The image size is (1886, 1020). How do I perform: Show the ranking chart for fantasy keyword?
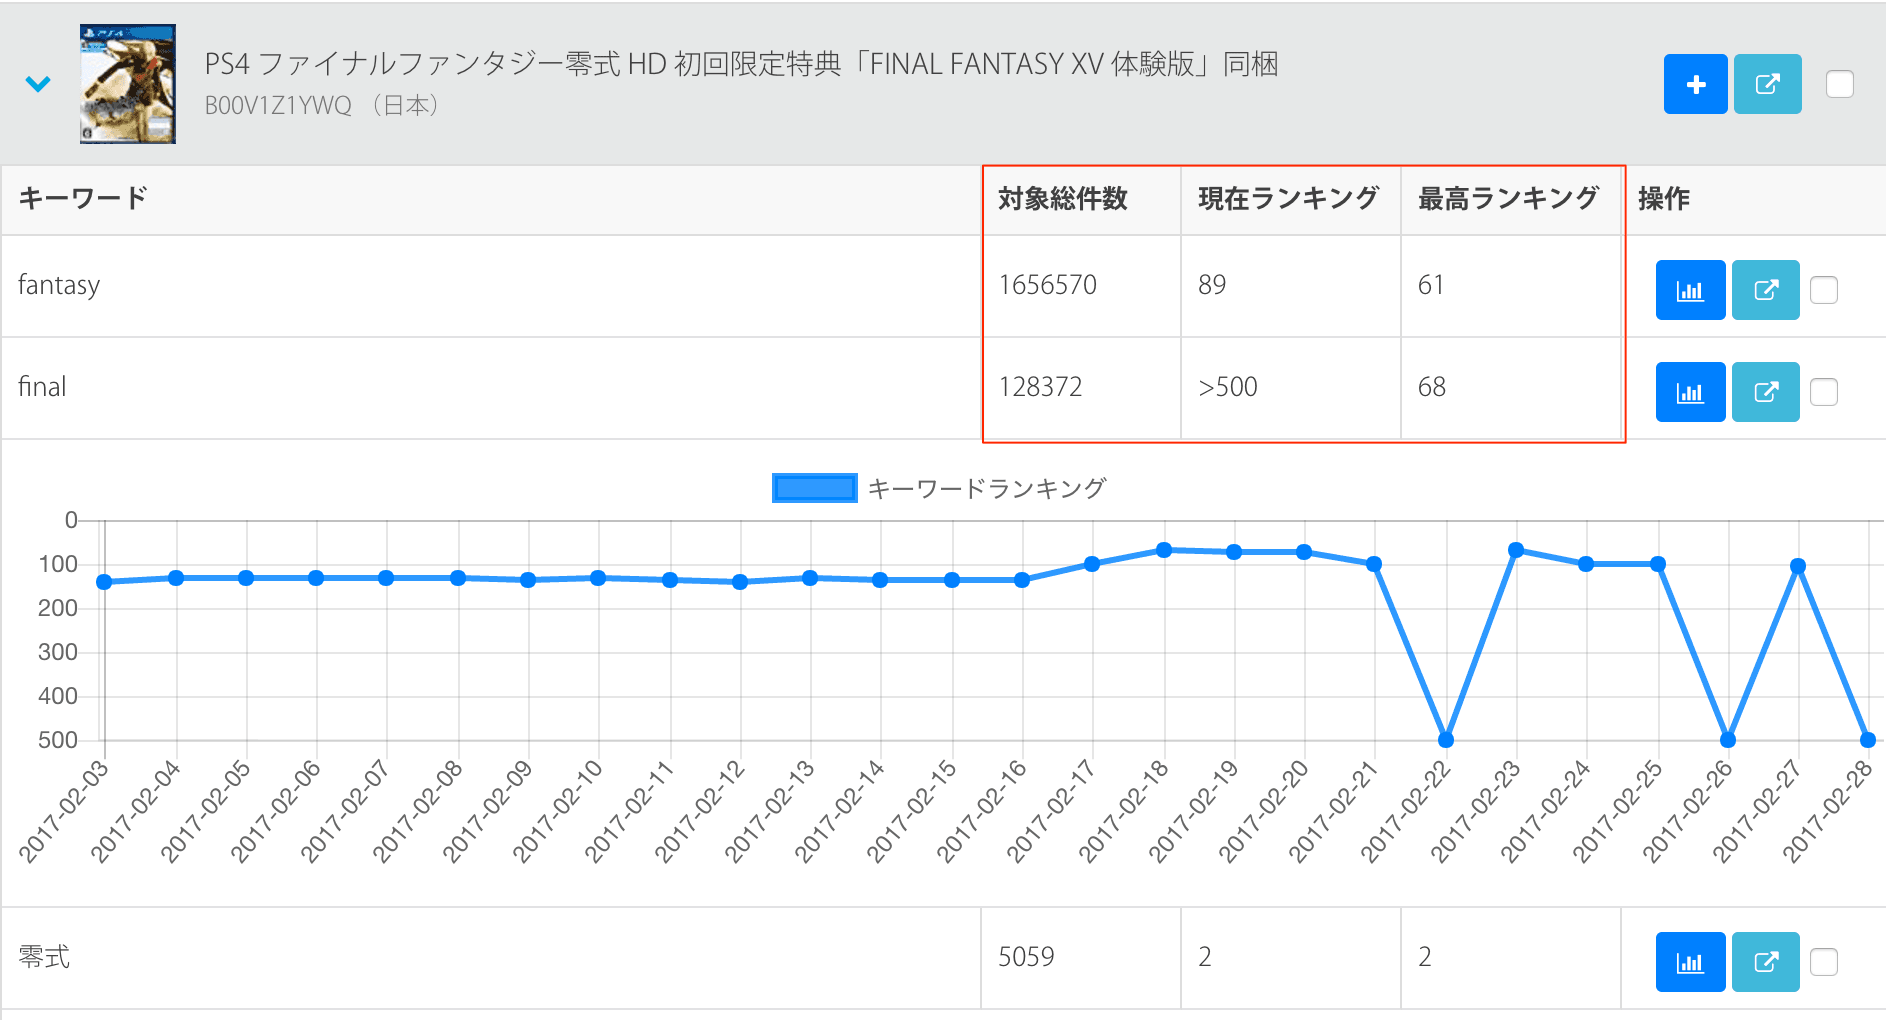(x=1690, y=290)
